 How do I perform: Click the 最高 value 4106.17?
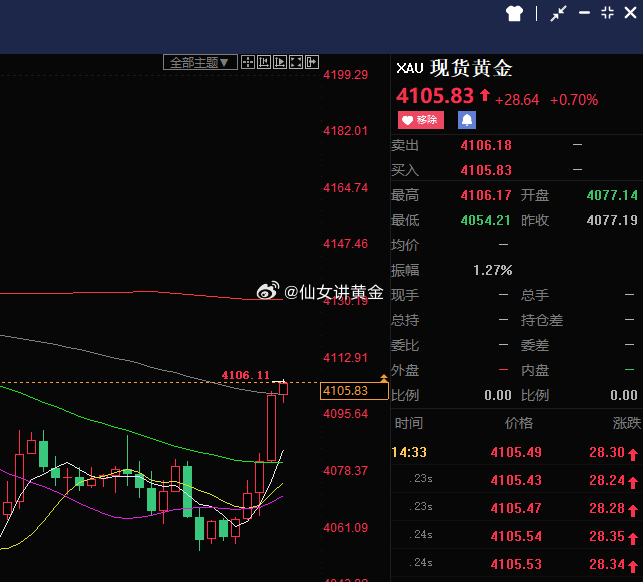click(486, 195)
